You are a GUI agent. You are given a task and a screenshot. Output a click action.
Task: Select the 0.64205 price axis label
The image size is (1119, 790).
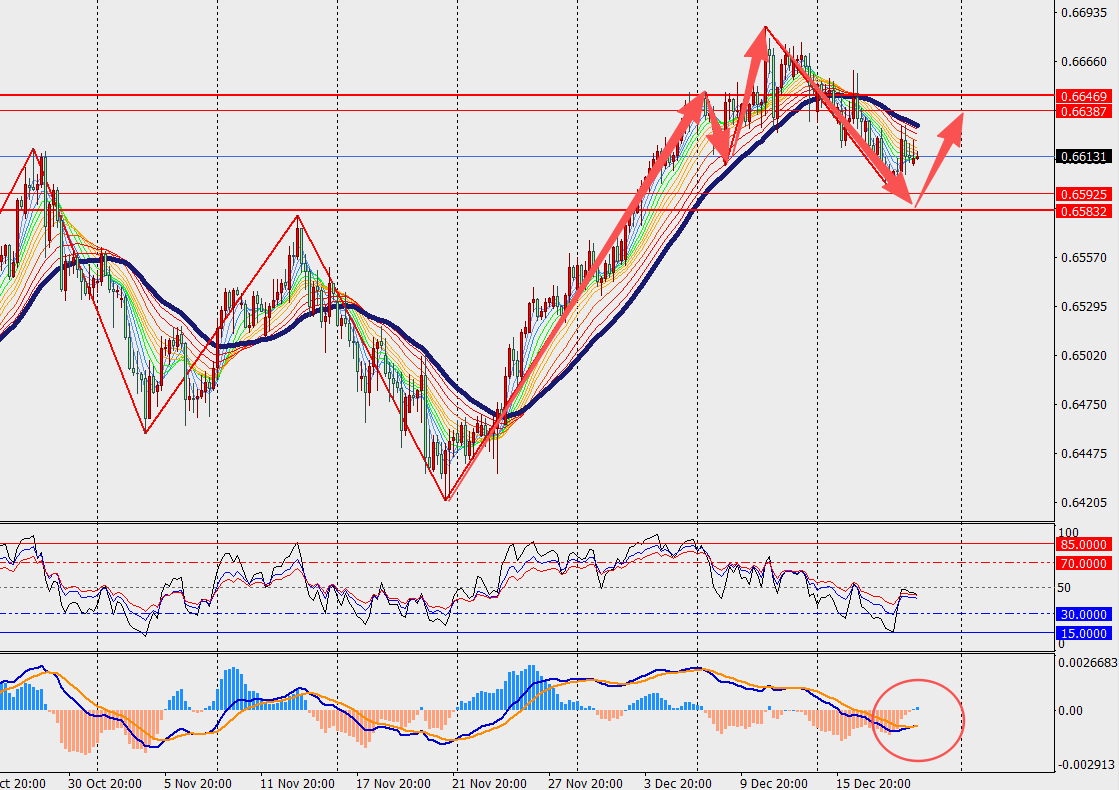click(x=1084, y=503)
